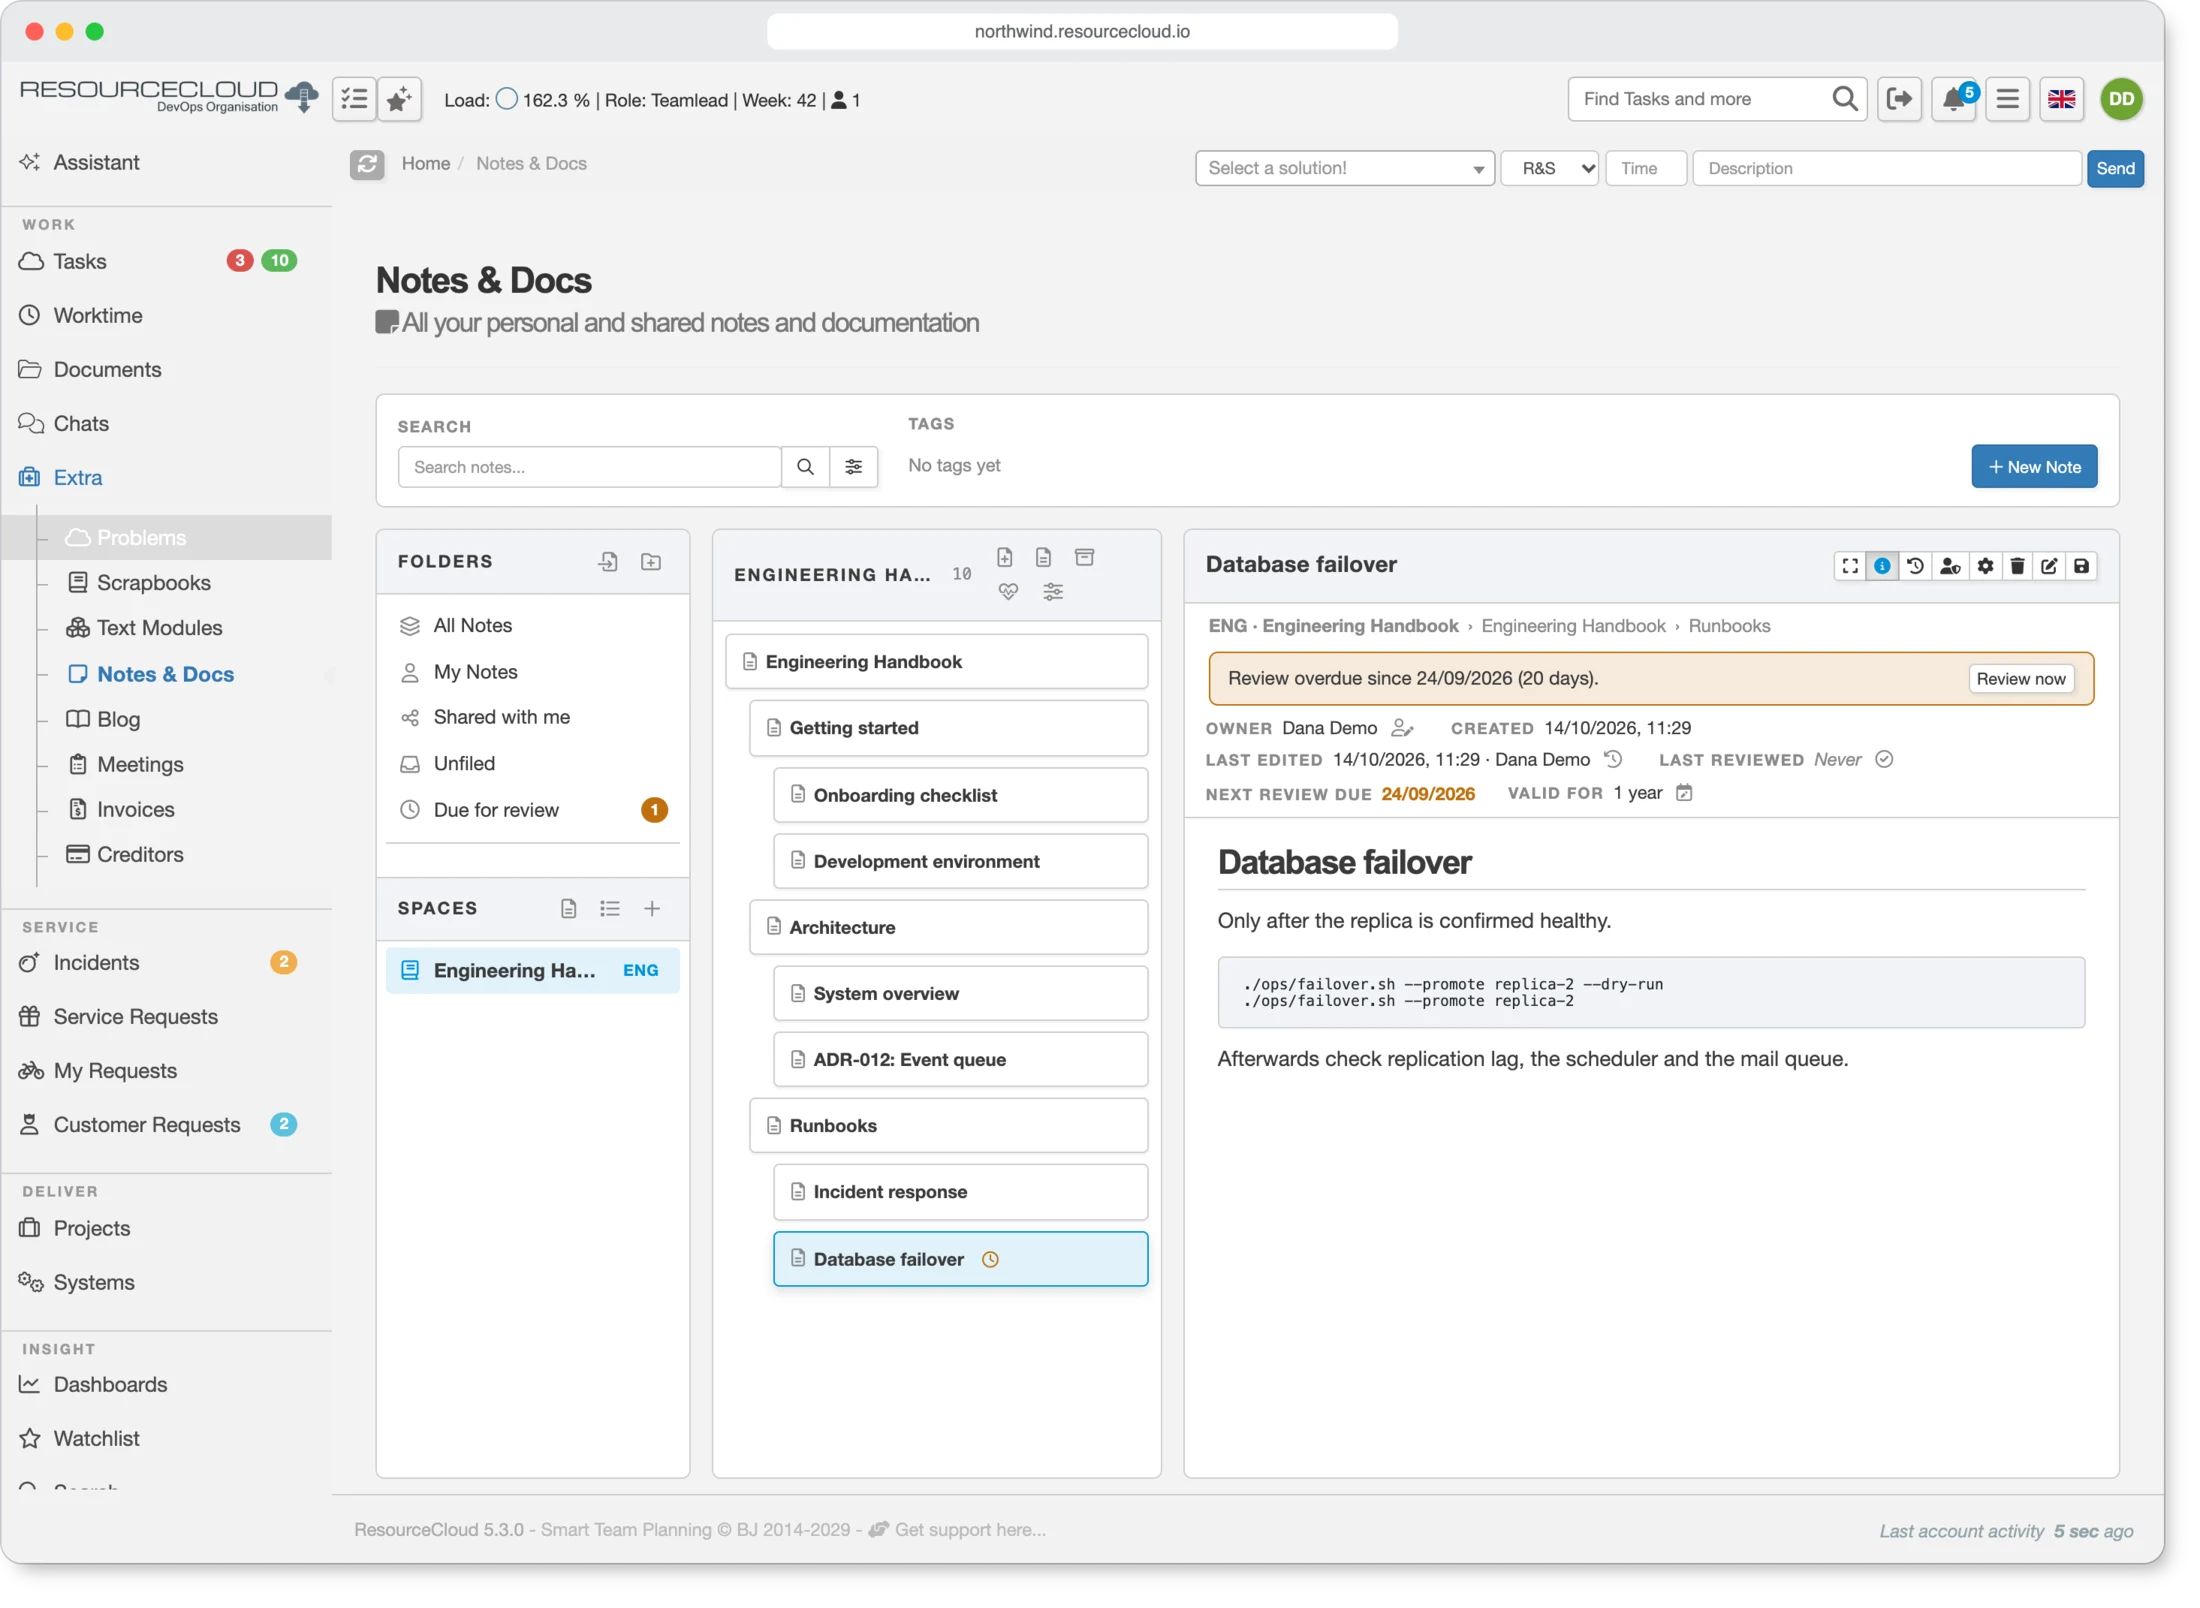This screenshot has width=2200, height=1608.
Task: Click the Home breadcrumb link
Action: coord(425,163)
